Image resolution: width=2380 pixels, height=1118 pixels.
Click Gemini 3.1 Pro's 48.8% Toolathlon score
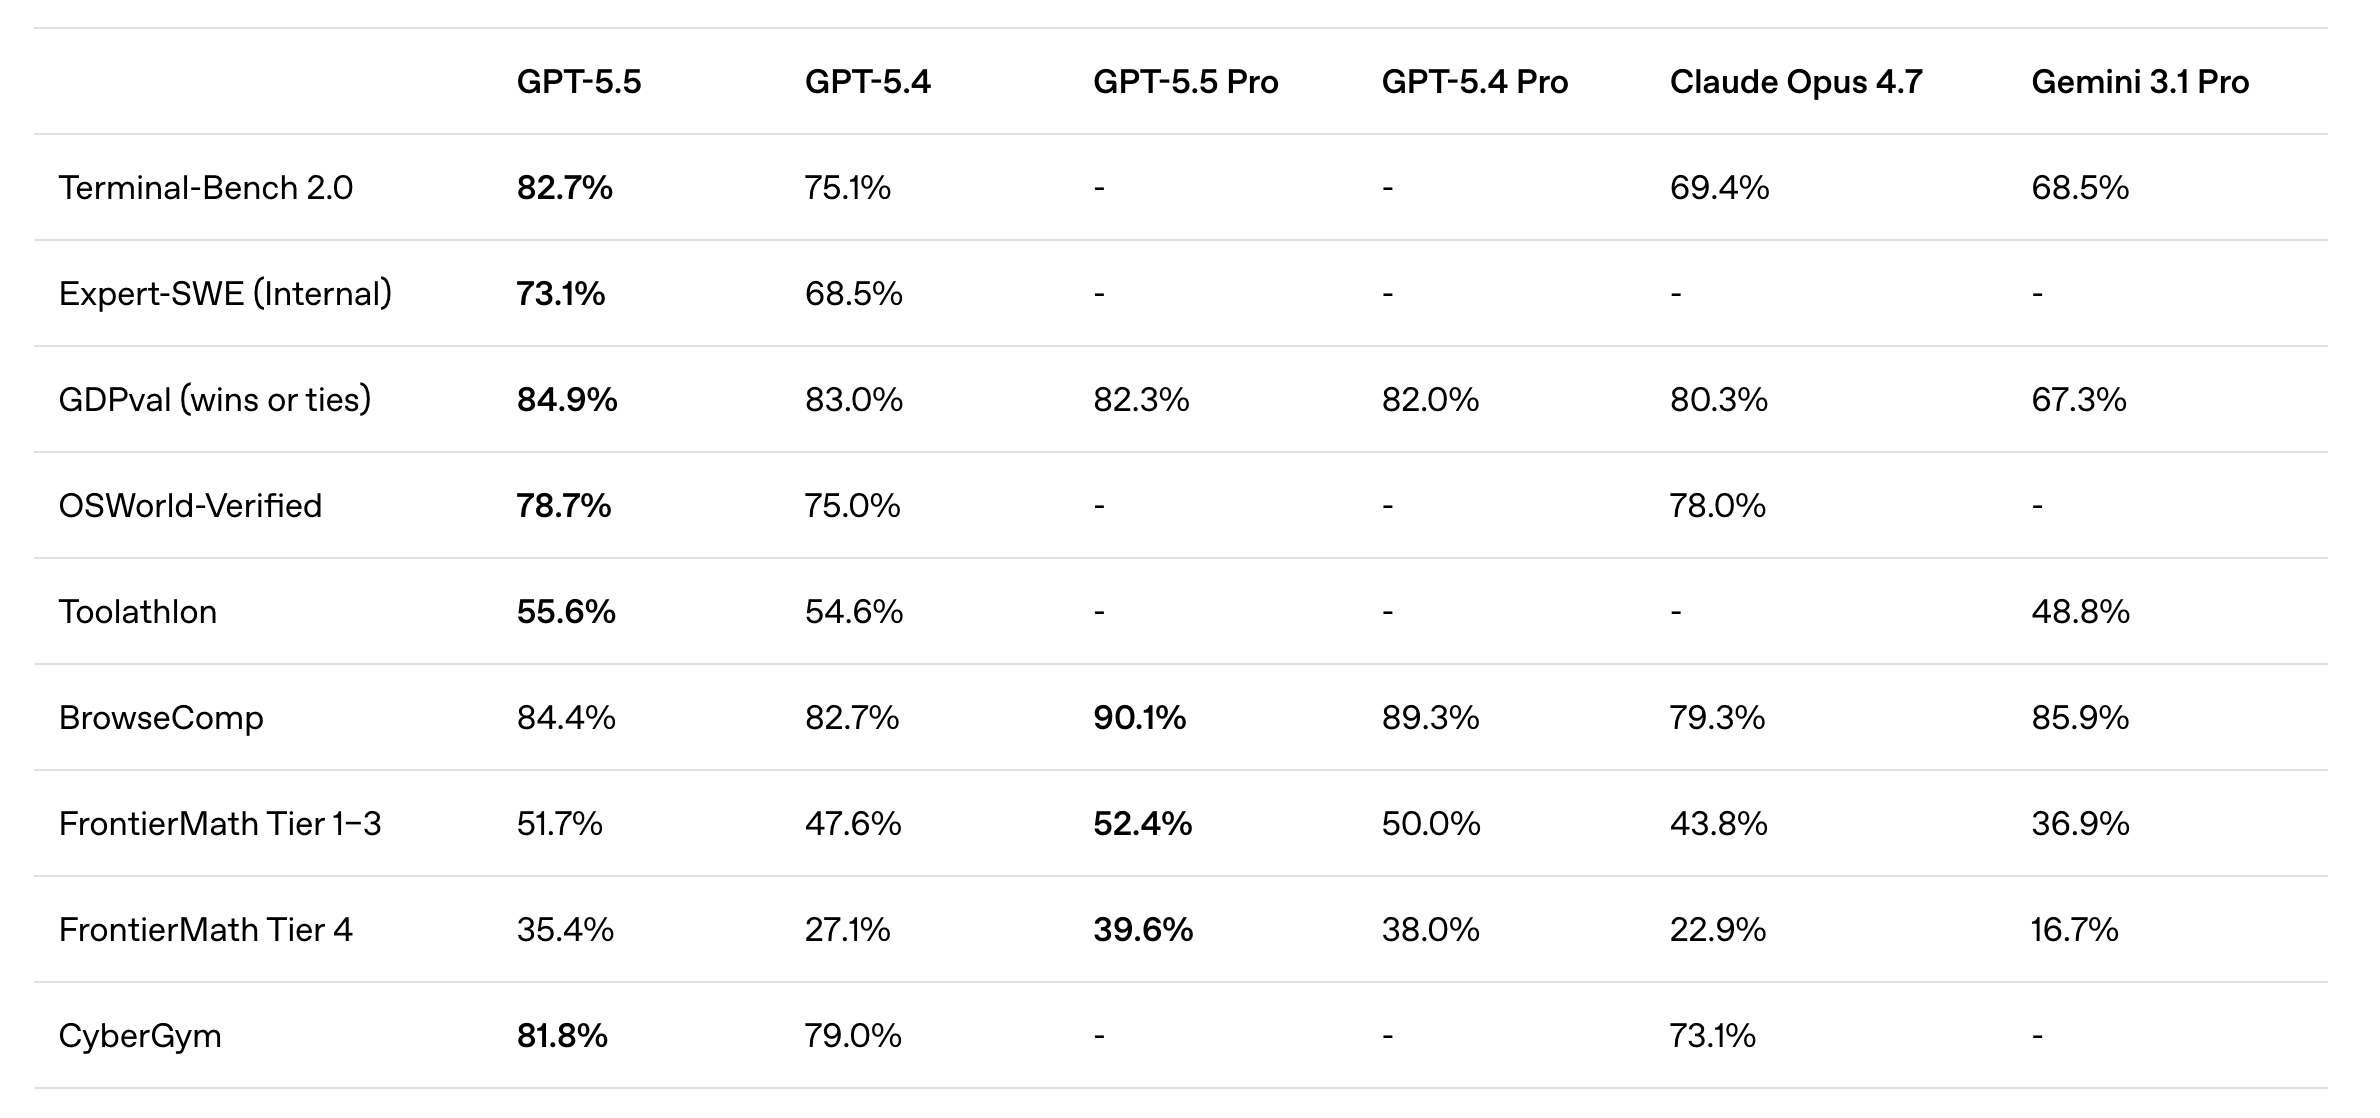(x=2080, y=612)
